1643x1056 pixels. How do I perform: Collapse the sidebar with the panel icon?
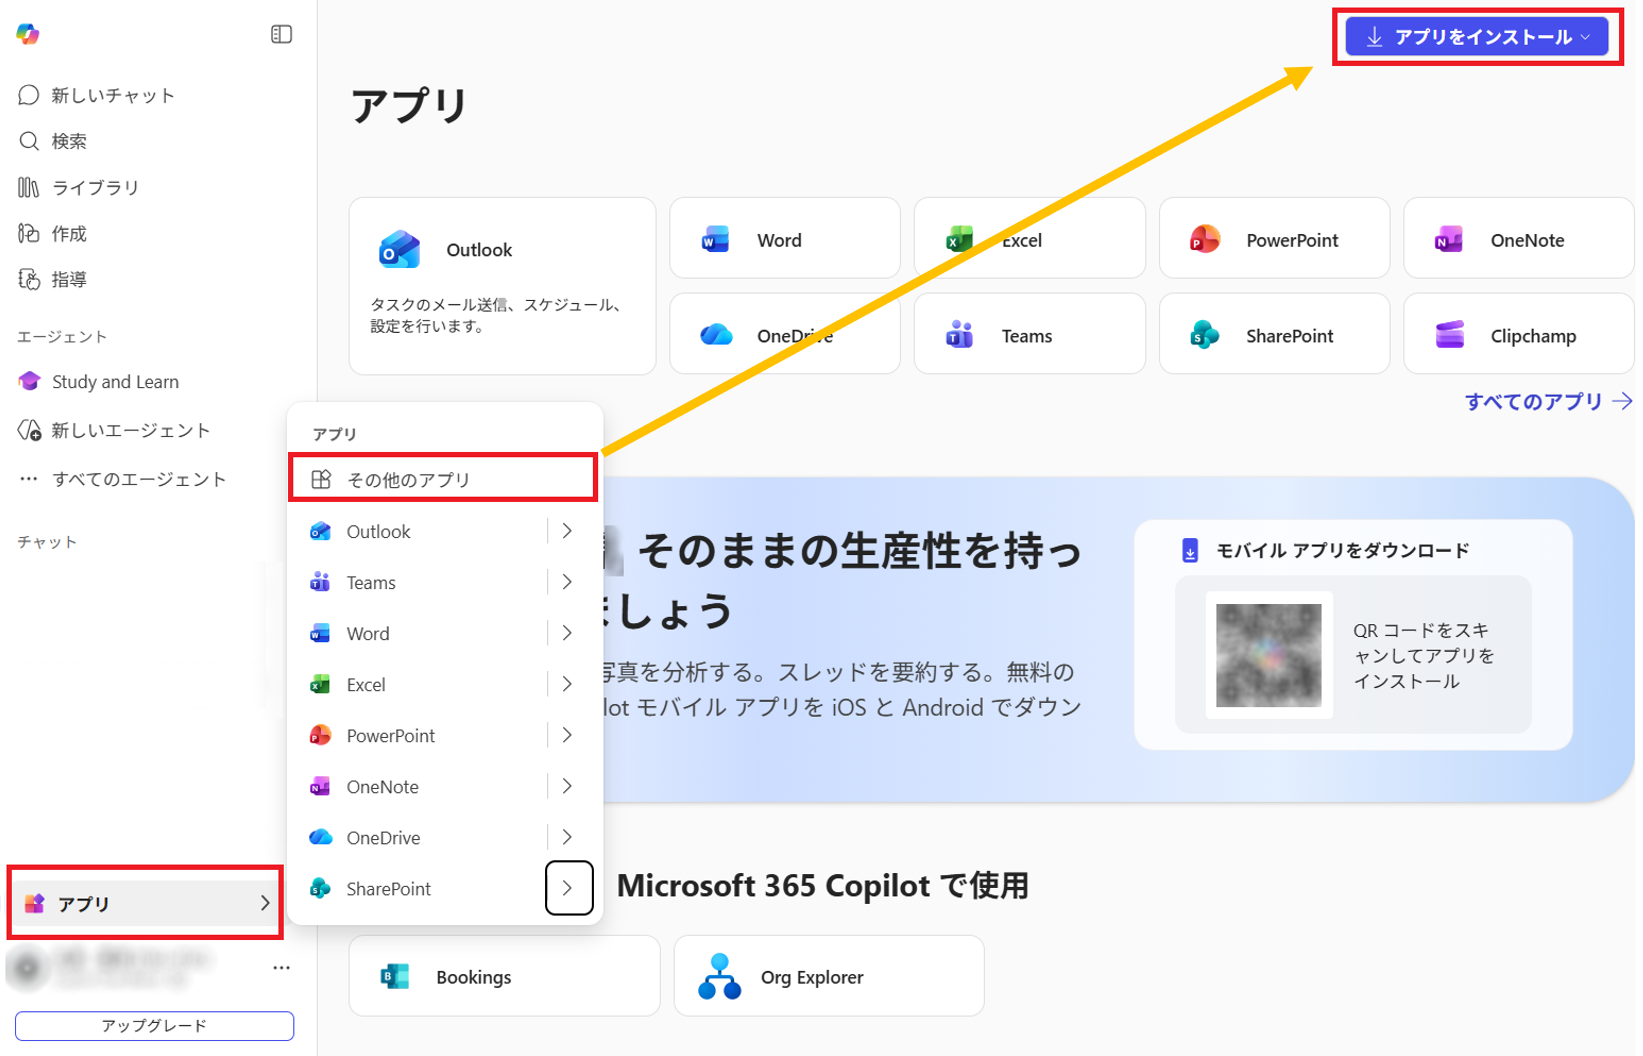(x=281, y=34)
